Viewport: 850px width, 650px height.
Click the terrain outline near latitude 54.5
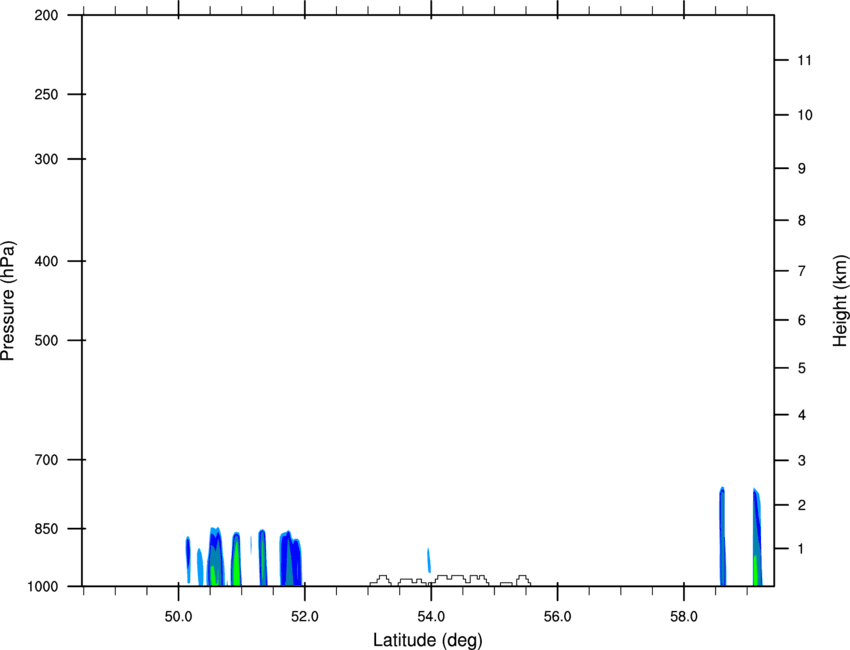click(460, 580)
